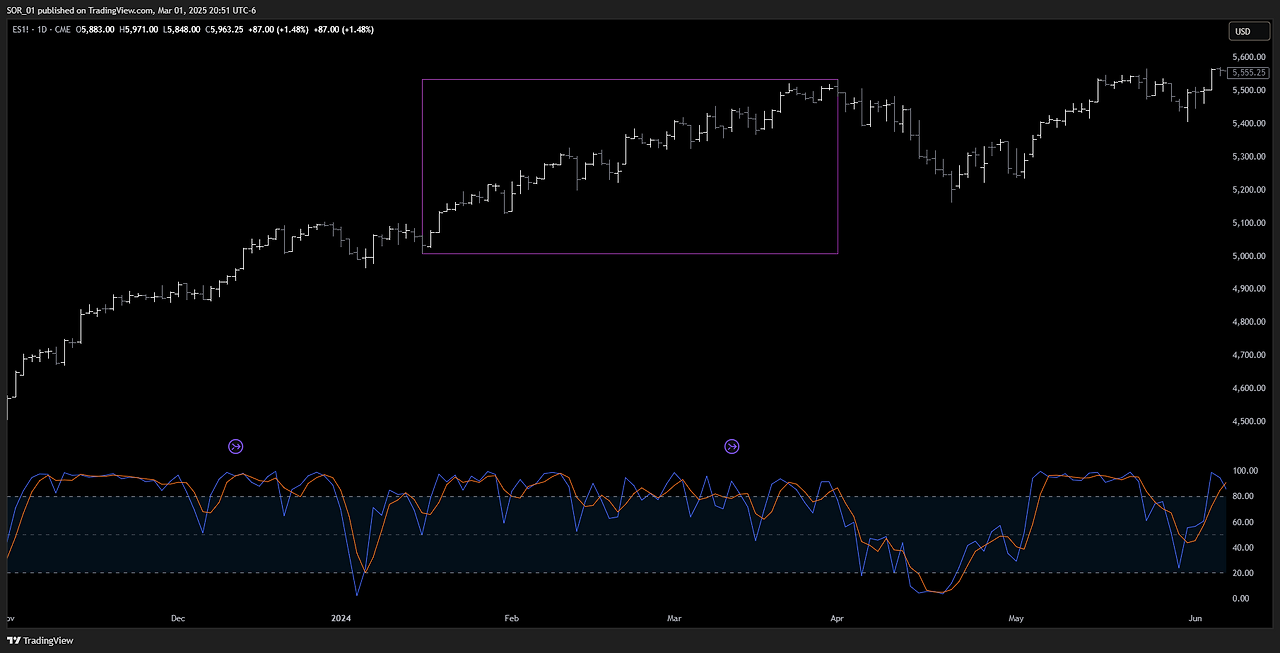The height and width of the screenshot is (653, 1280).
Task: Click the 5,000.00 price axis label
Action: point(1250,256)
